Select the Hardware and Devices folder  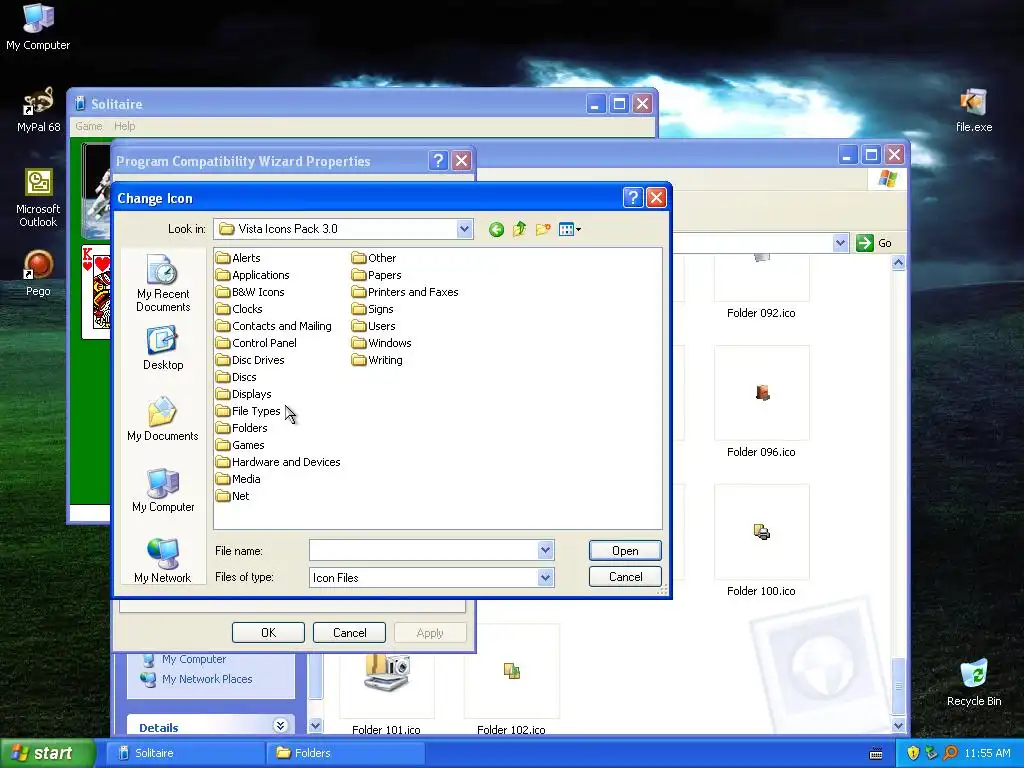tap(278, 462)
